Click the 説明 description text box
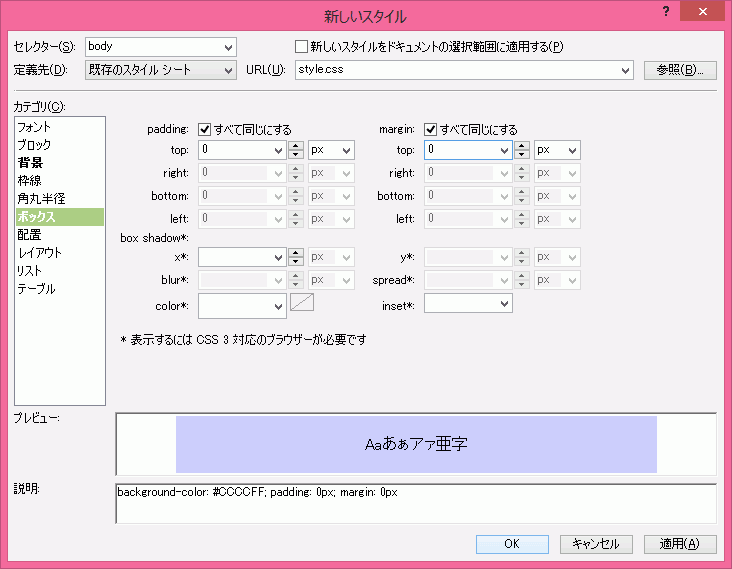 pos(415,504)
